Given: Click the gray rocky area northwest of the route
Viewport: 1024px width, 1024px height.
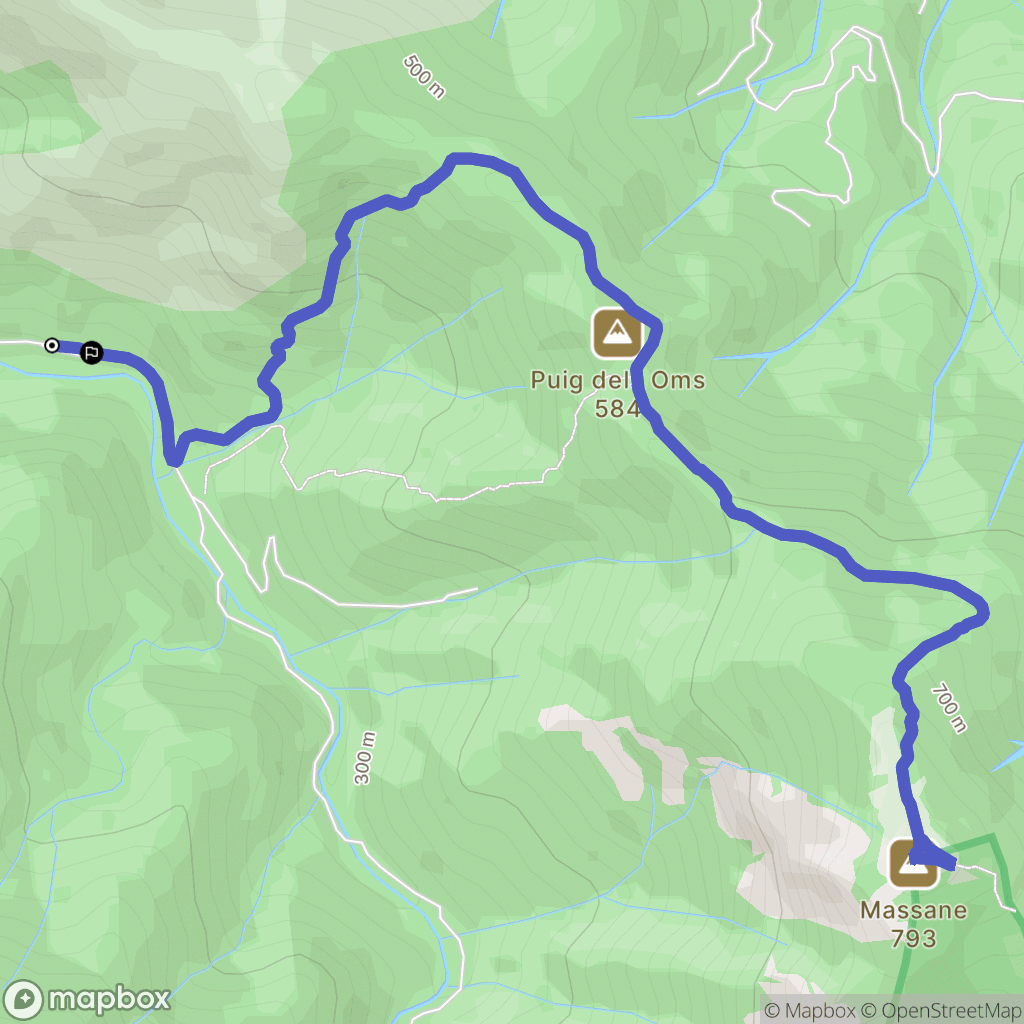Looking at the screenshot, I should [150, 144].
